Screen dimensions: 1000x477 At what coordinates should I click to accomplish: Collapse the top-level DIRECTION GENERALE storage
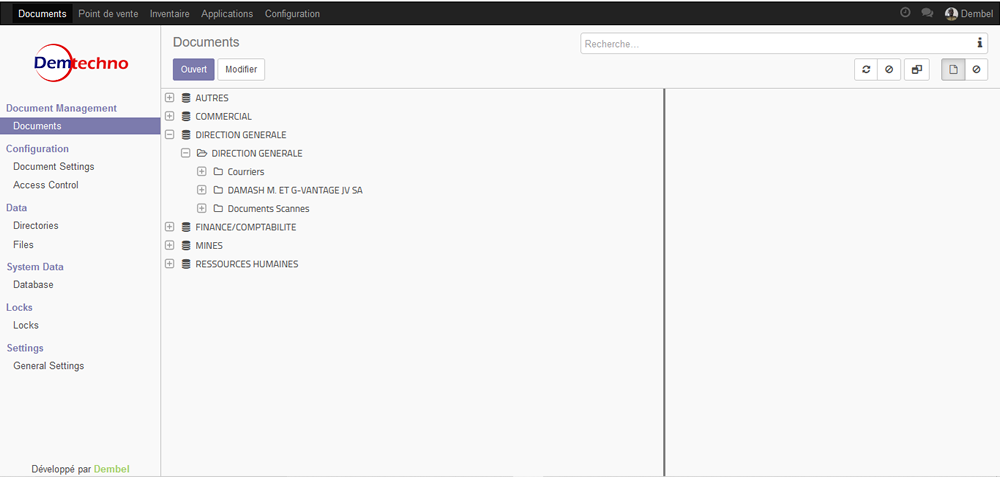[x=170, y=134]
